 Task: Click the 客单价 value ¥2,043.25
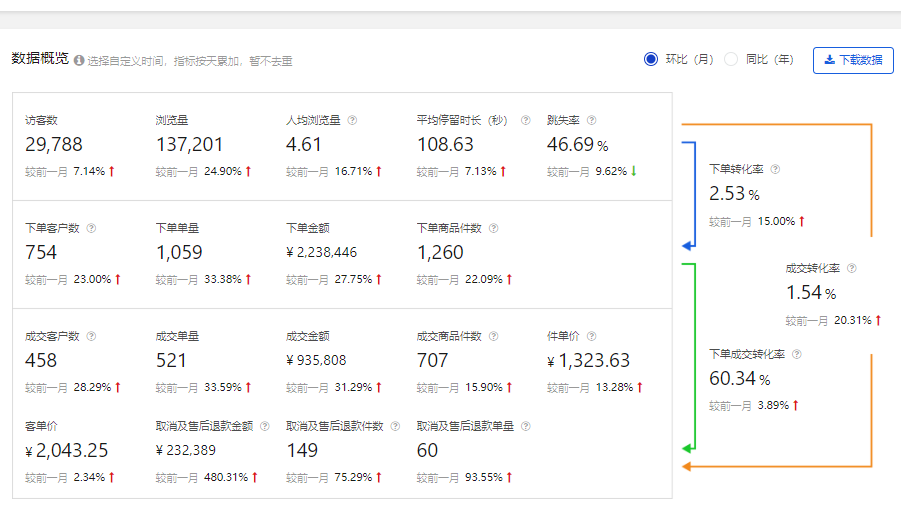tap(67, 451)
